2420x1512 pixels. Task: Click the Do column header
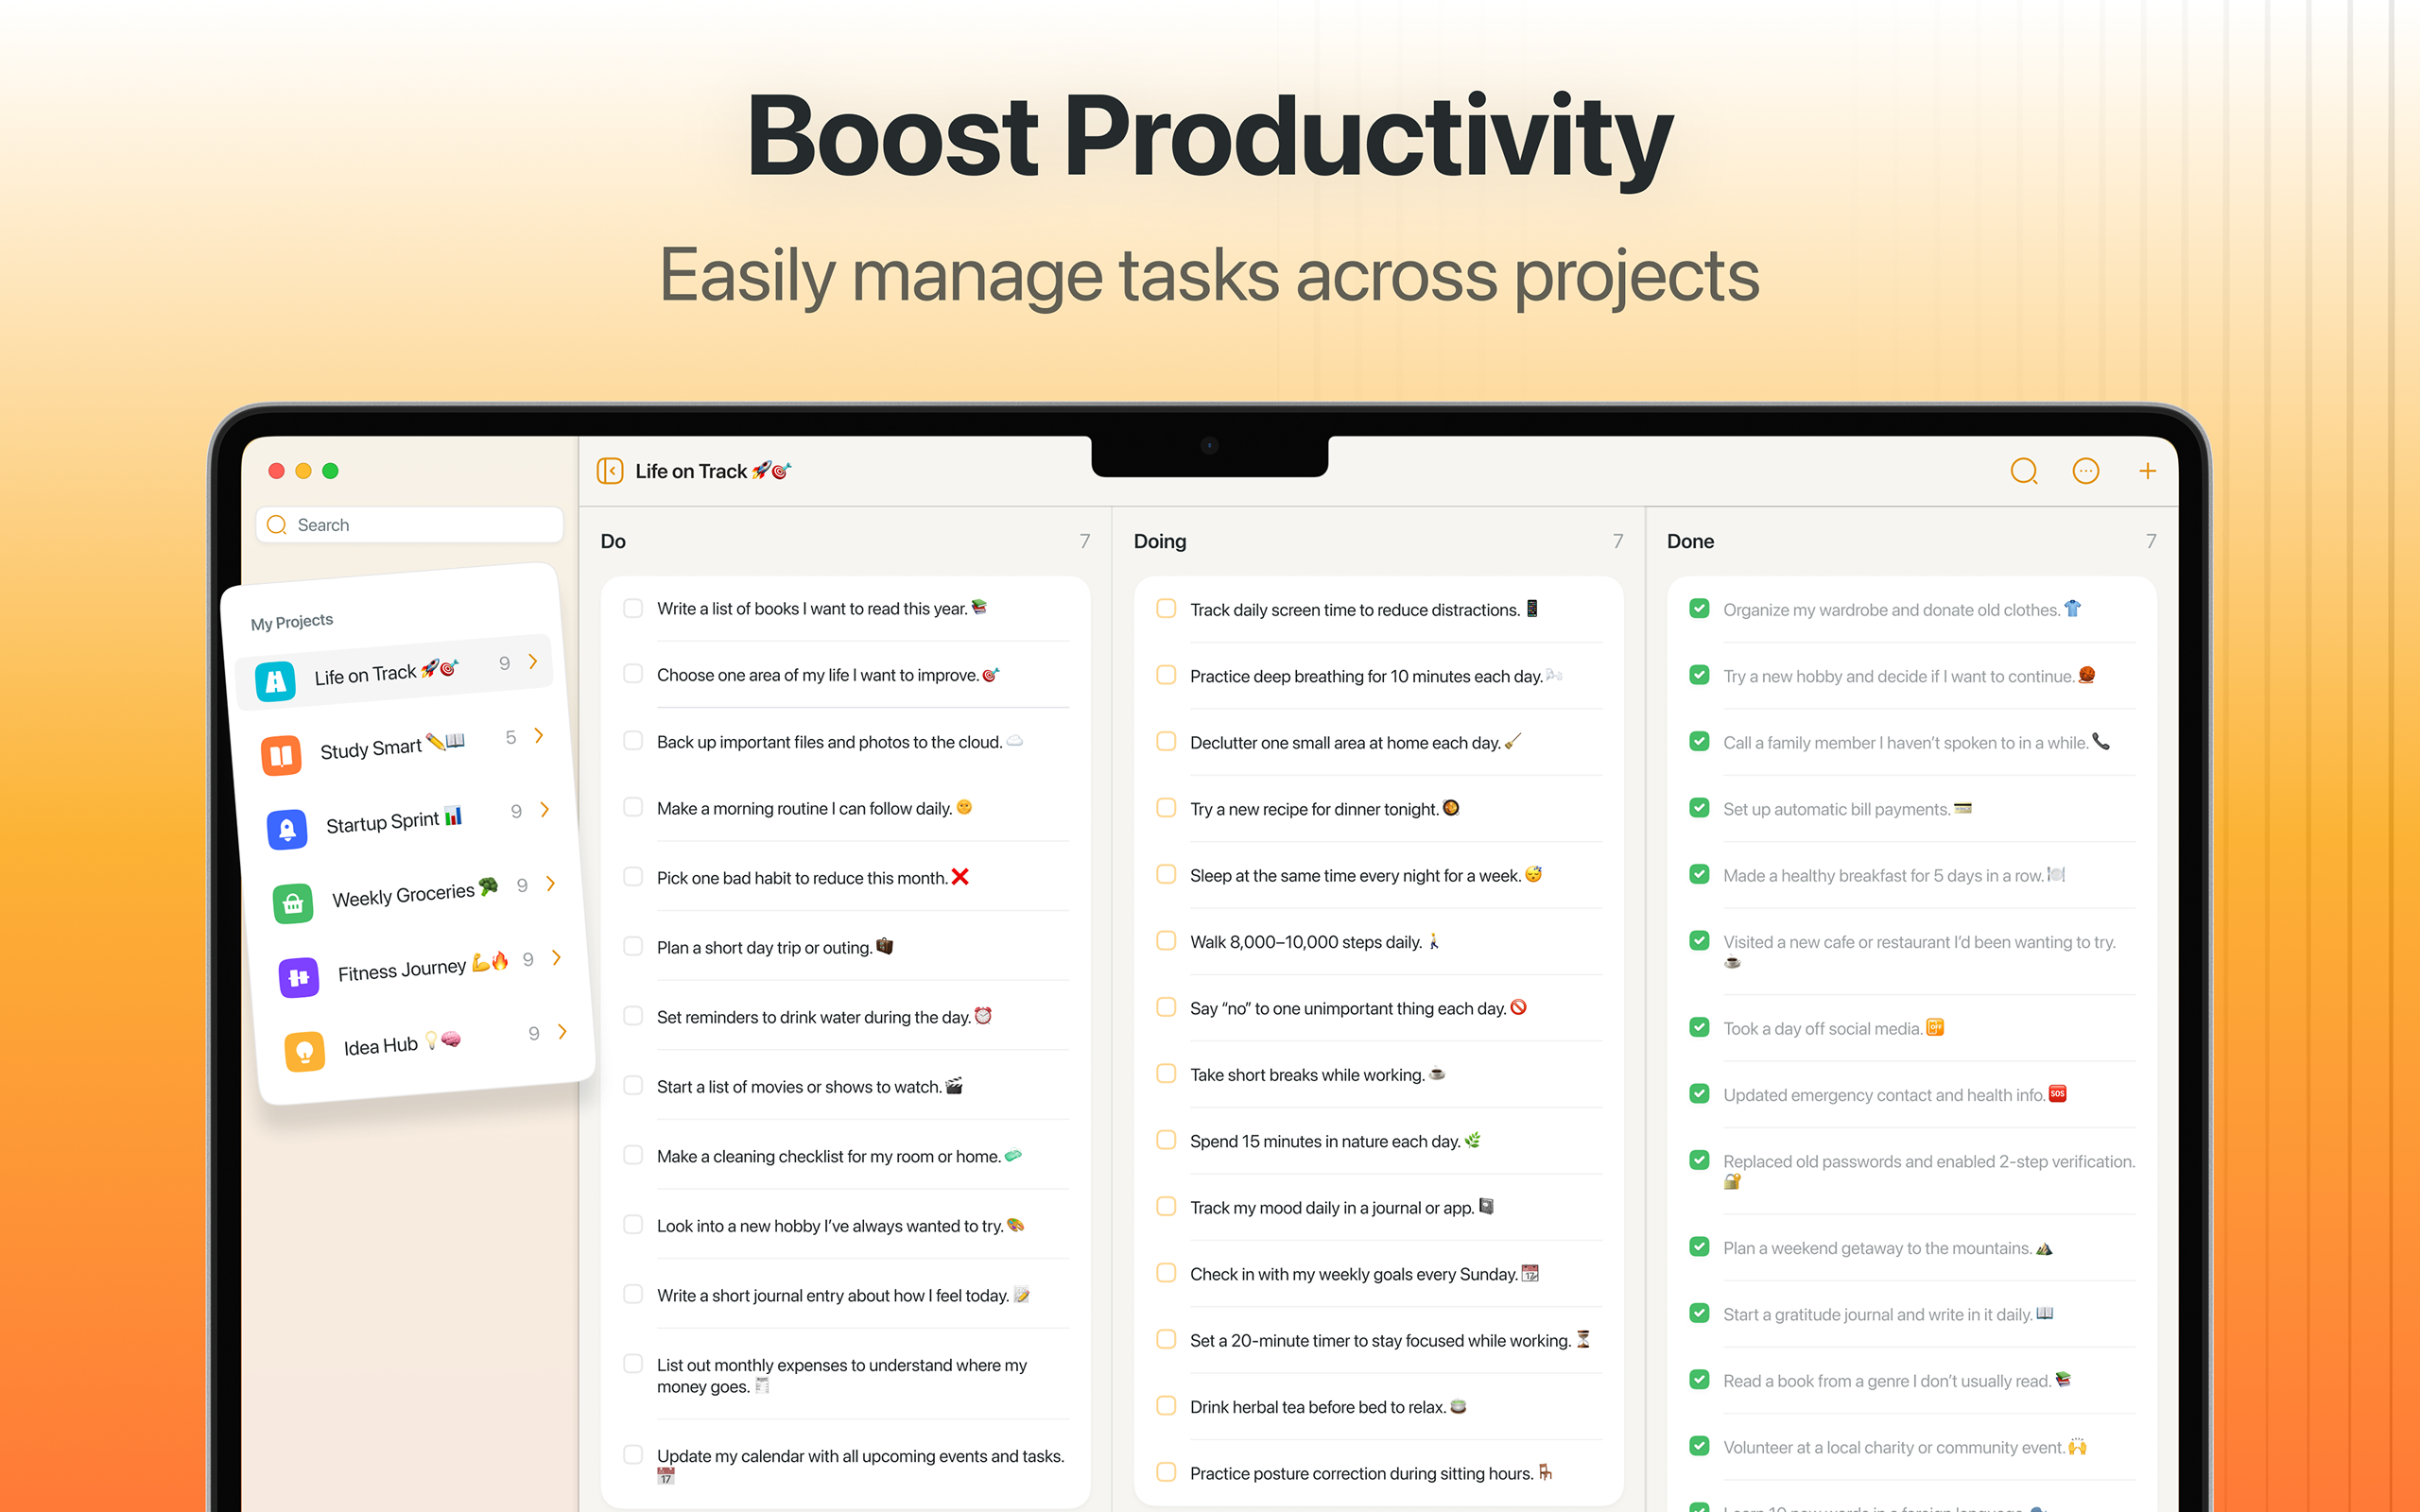coord(613,541)
